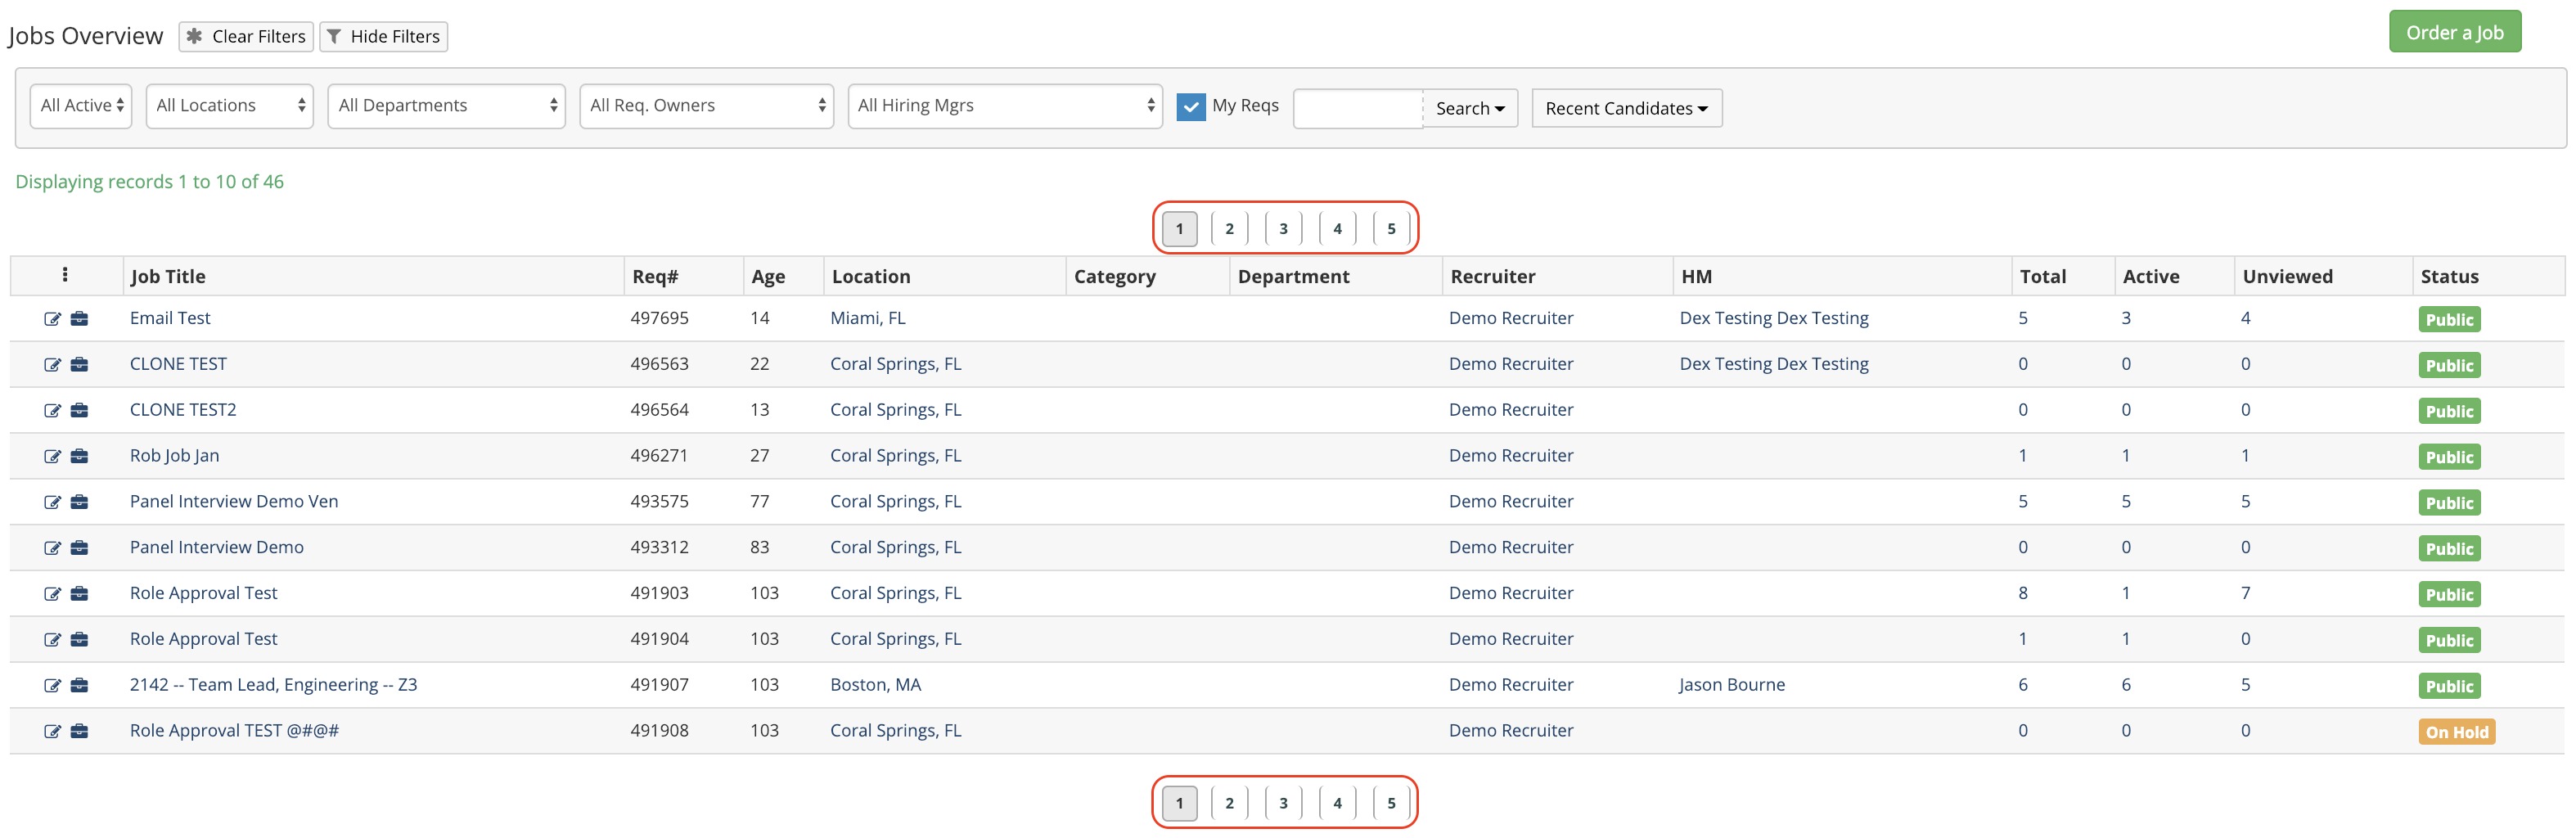Screen dimensions: 2576x838
Task: Open briefcase icon for CLONE TEST2 row
Action: (x=79, y=411)
